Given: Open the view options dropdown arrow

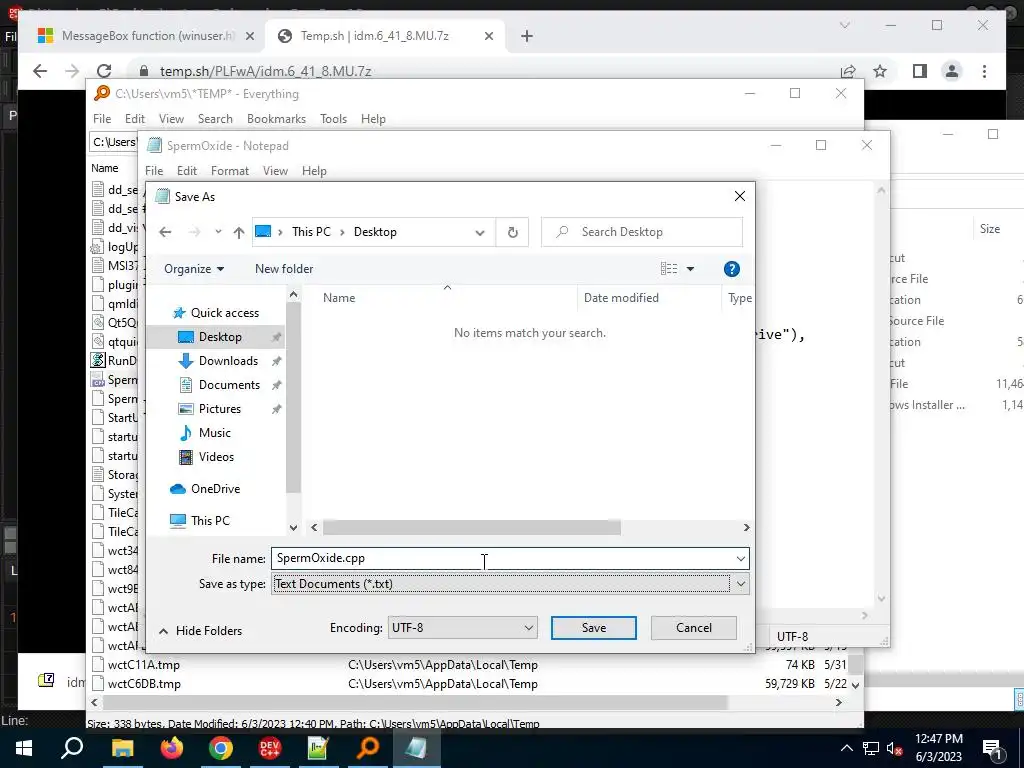Looking at the screenshot, I should pos(690,269).
